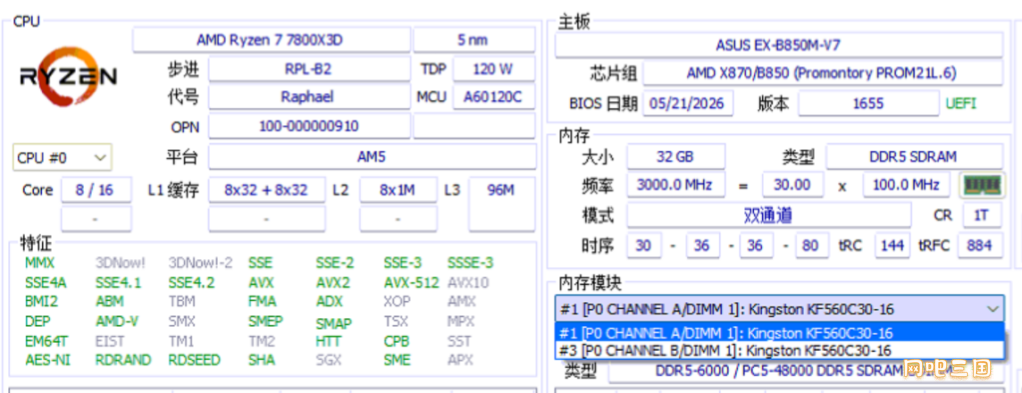This screenshot has height=393, width=1022.
Task: Click the BMI2 feature flag
Action: [41, 302]
